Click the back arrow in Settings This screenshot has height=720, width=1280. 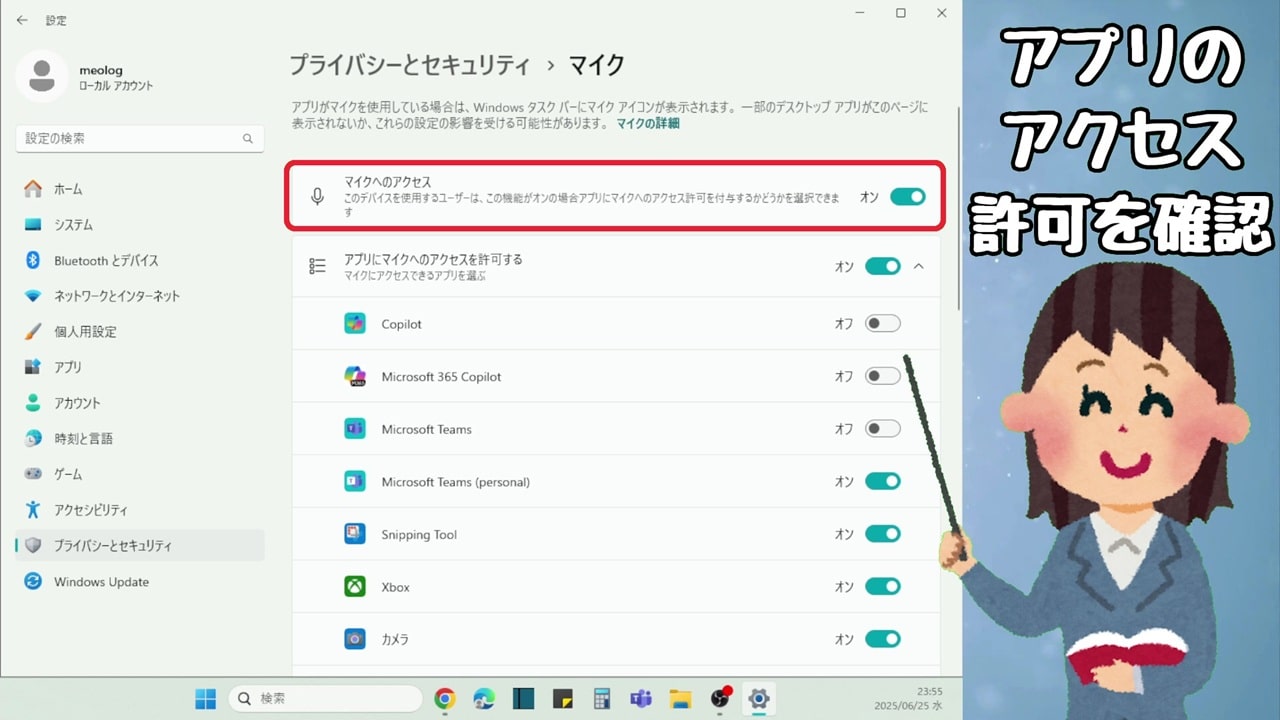(22, 20)
